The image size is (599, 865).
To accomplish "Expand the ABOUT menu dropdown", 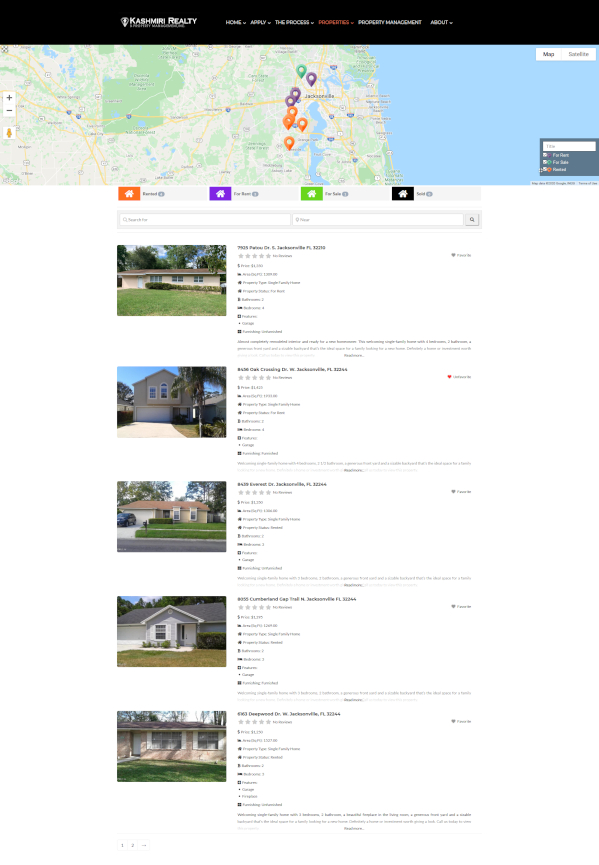I will [441, 23].
